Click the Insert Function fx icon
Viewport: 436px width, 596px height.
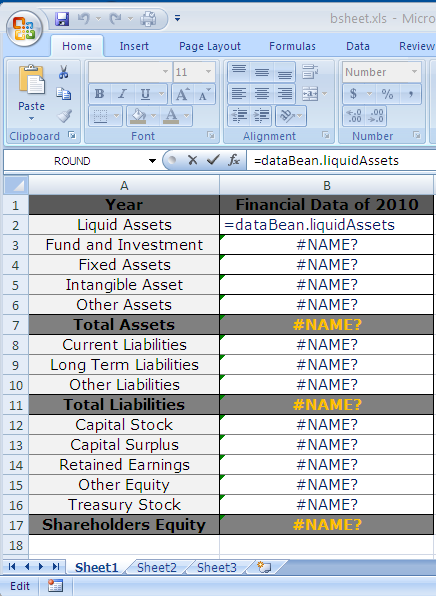pyautogui.click(x=234, y=160)
